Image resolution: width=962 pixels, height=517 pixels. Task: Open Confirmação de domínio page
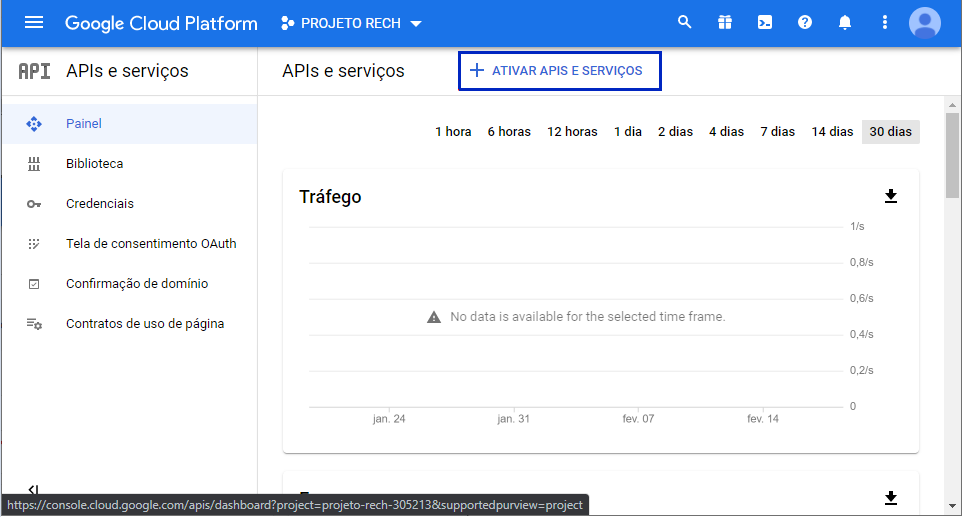[x=137, y=284]
